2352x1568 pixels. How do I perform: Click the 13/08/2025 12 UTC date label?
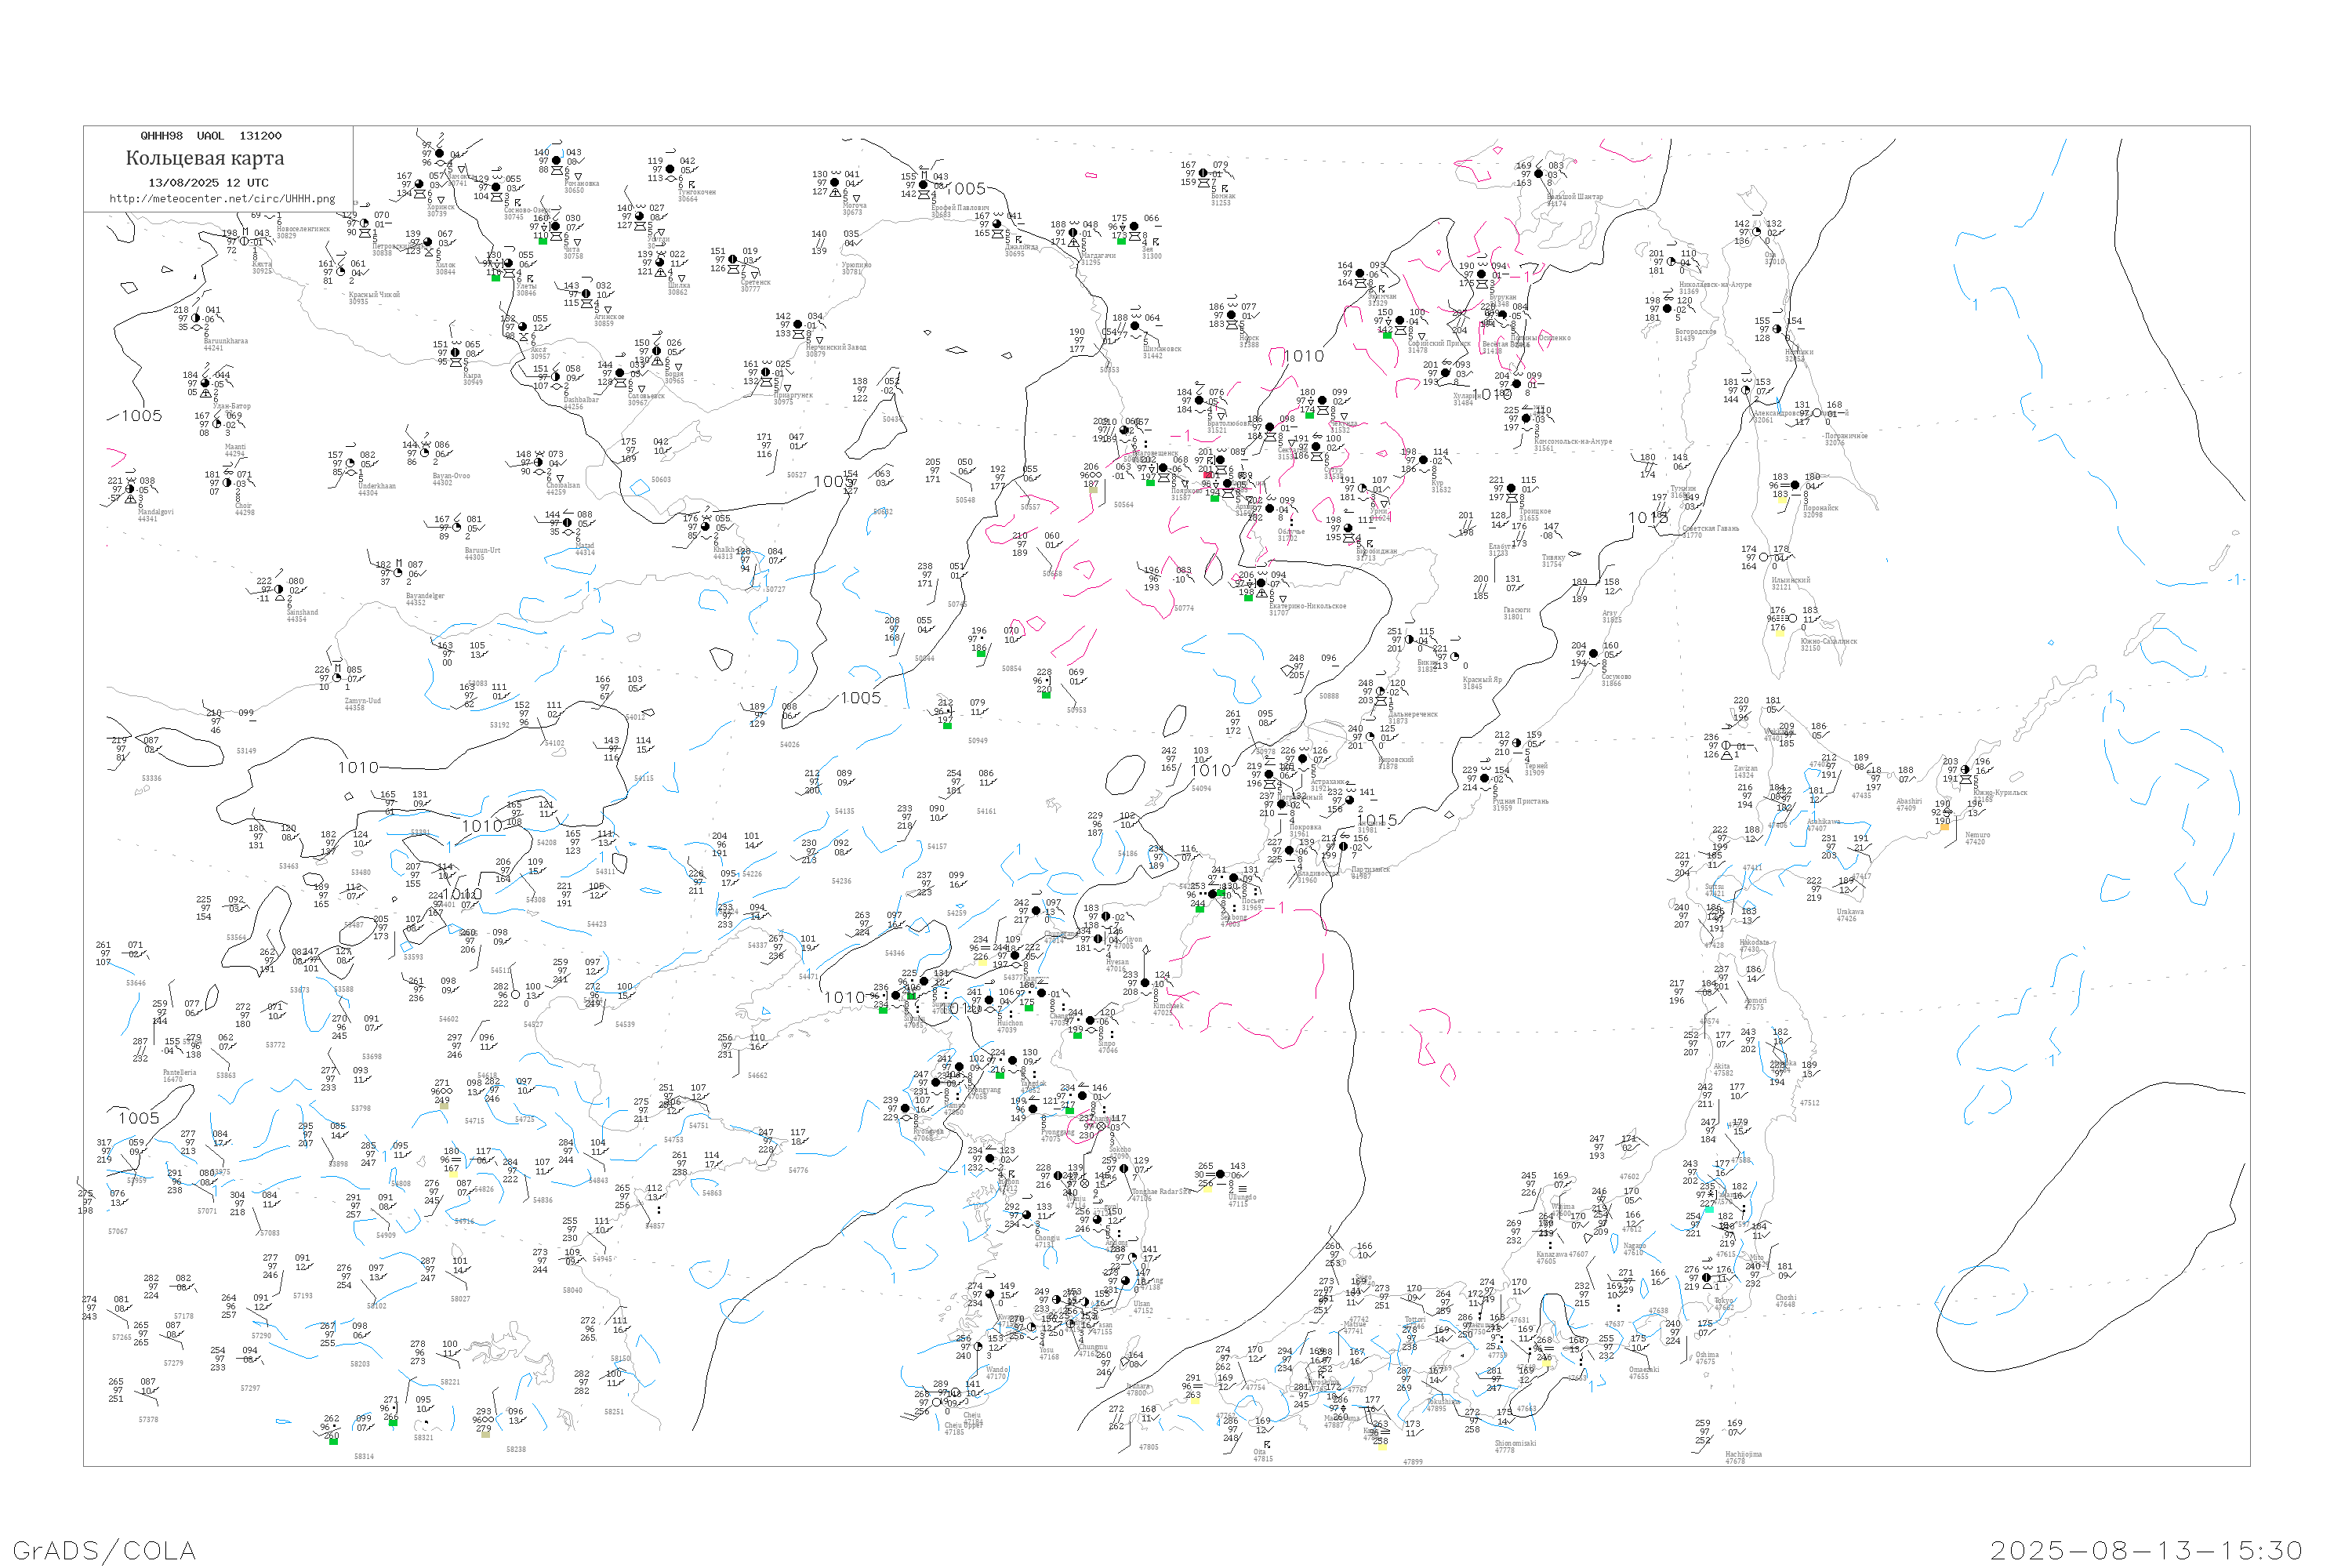(x=209, y=183)
